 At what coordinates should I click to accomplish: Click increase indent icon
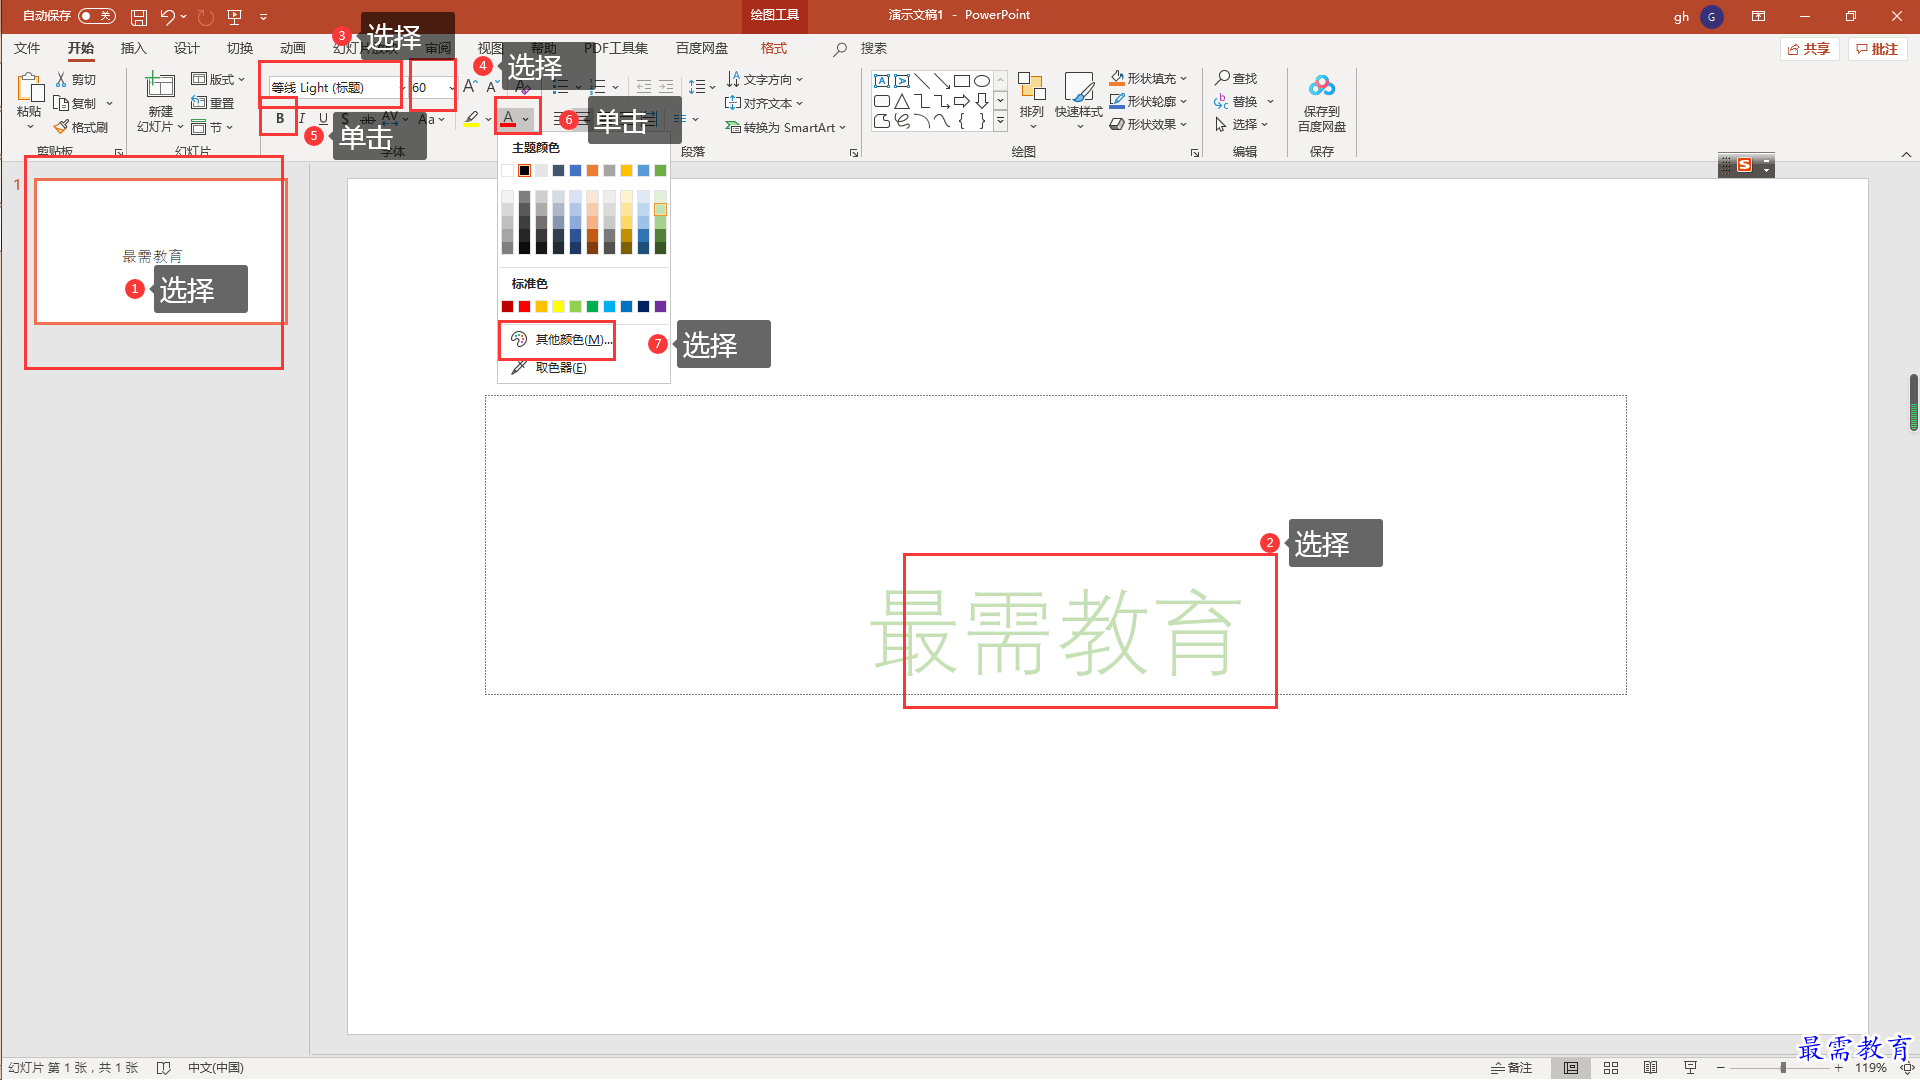click(x=666, y=87)
